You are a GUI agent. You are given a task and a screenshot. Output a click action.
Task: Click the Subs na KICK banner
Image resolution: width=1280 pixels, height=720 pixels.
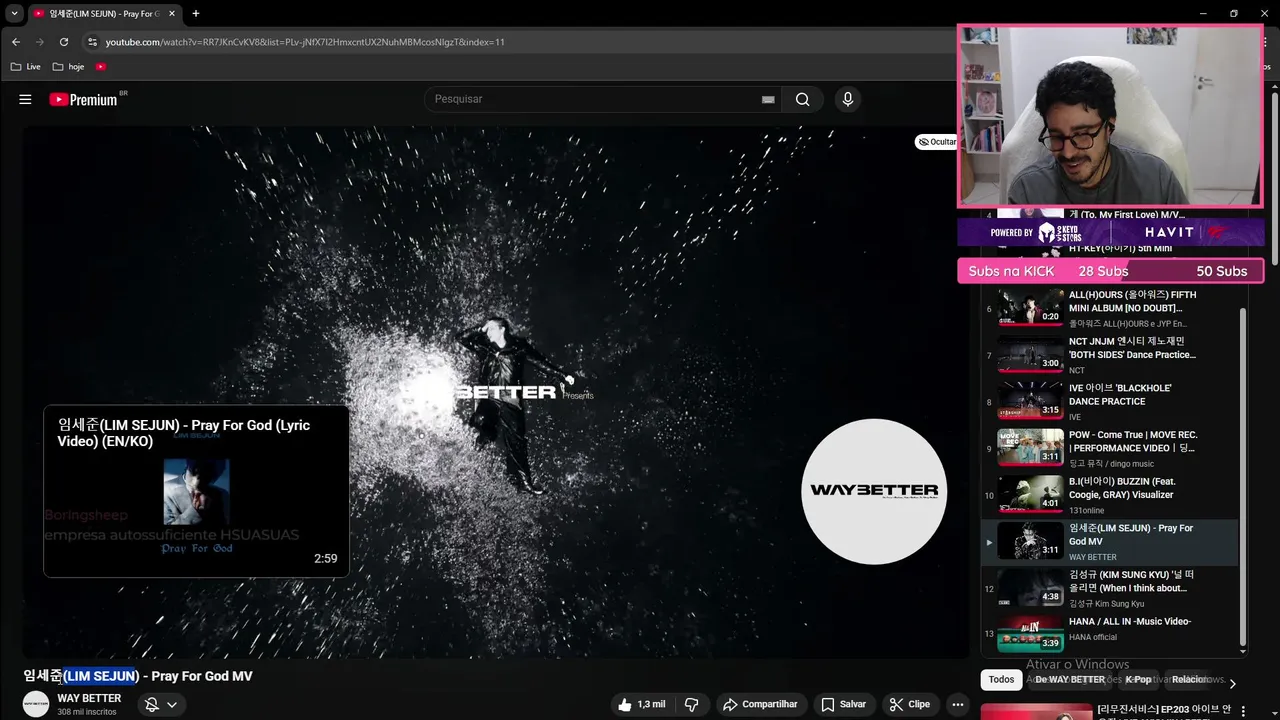(1110, 271)
